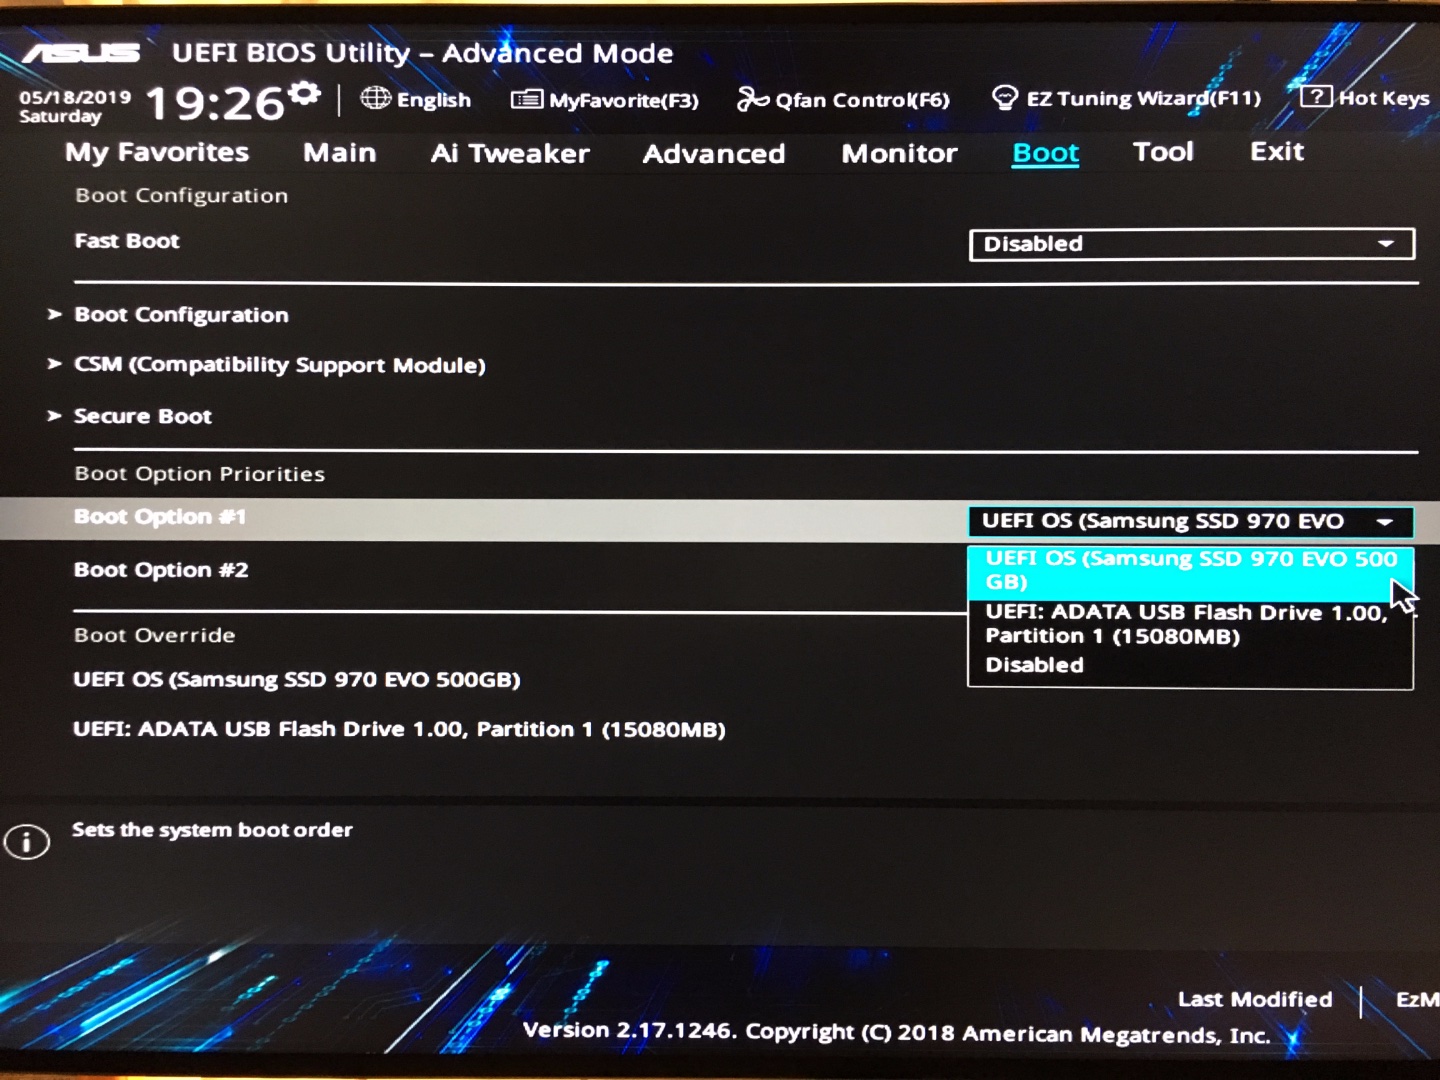Expand the Boot Configuration submenu
1440x1080 pixels.
[x=181, y=315]
